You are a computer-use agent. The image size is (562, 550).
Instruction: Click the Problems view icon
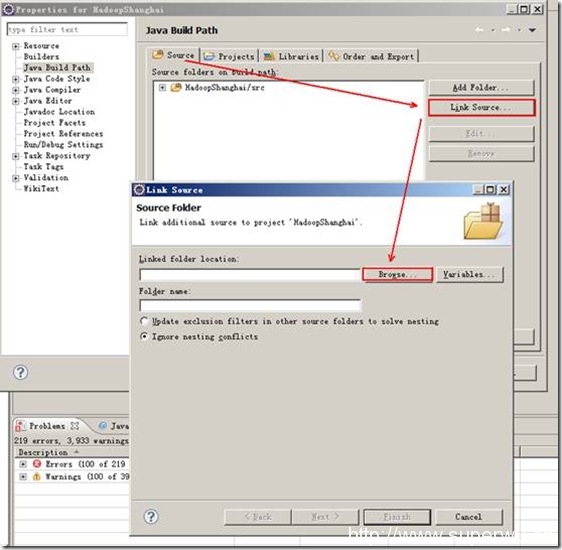click(20, 426)
